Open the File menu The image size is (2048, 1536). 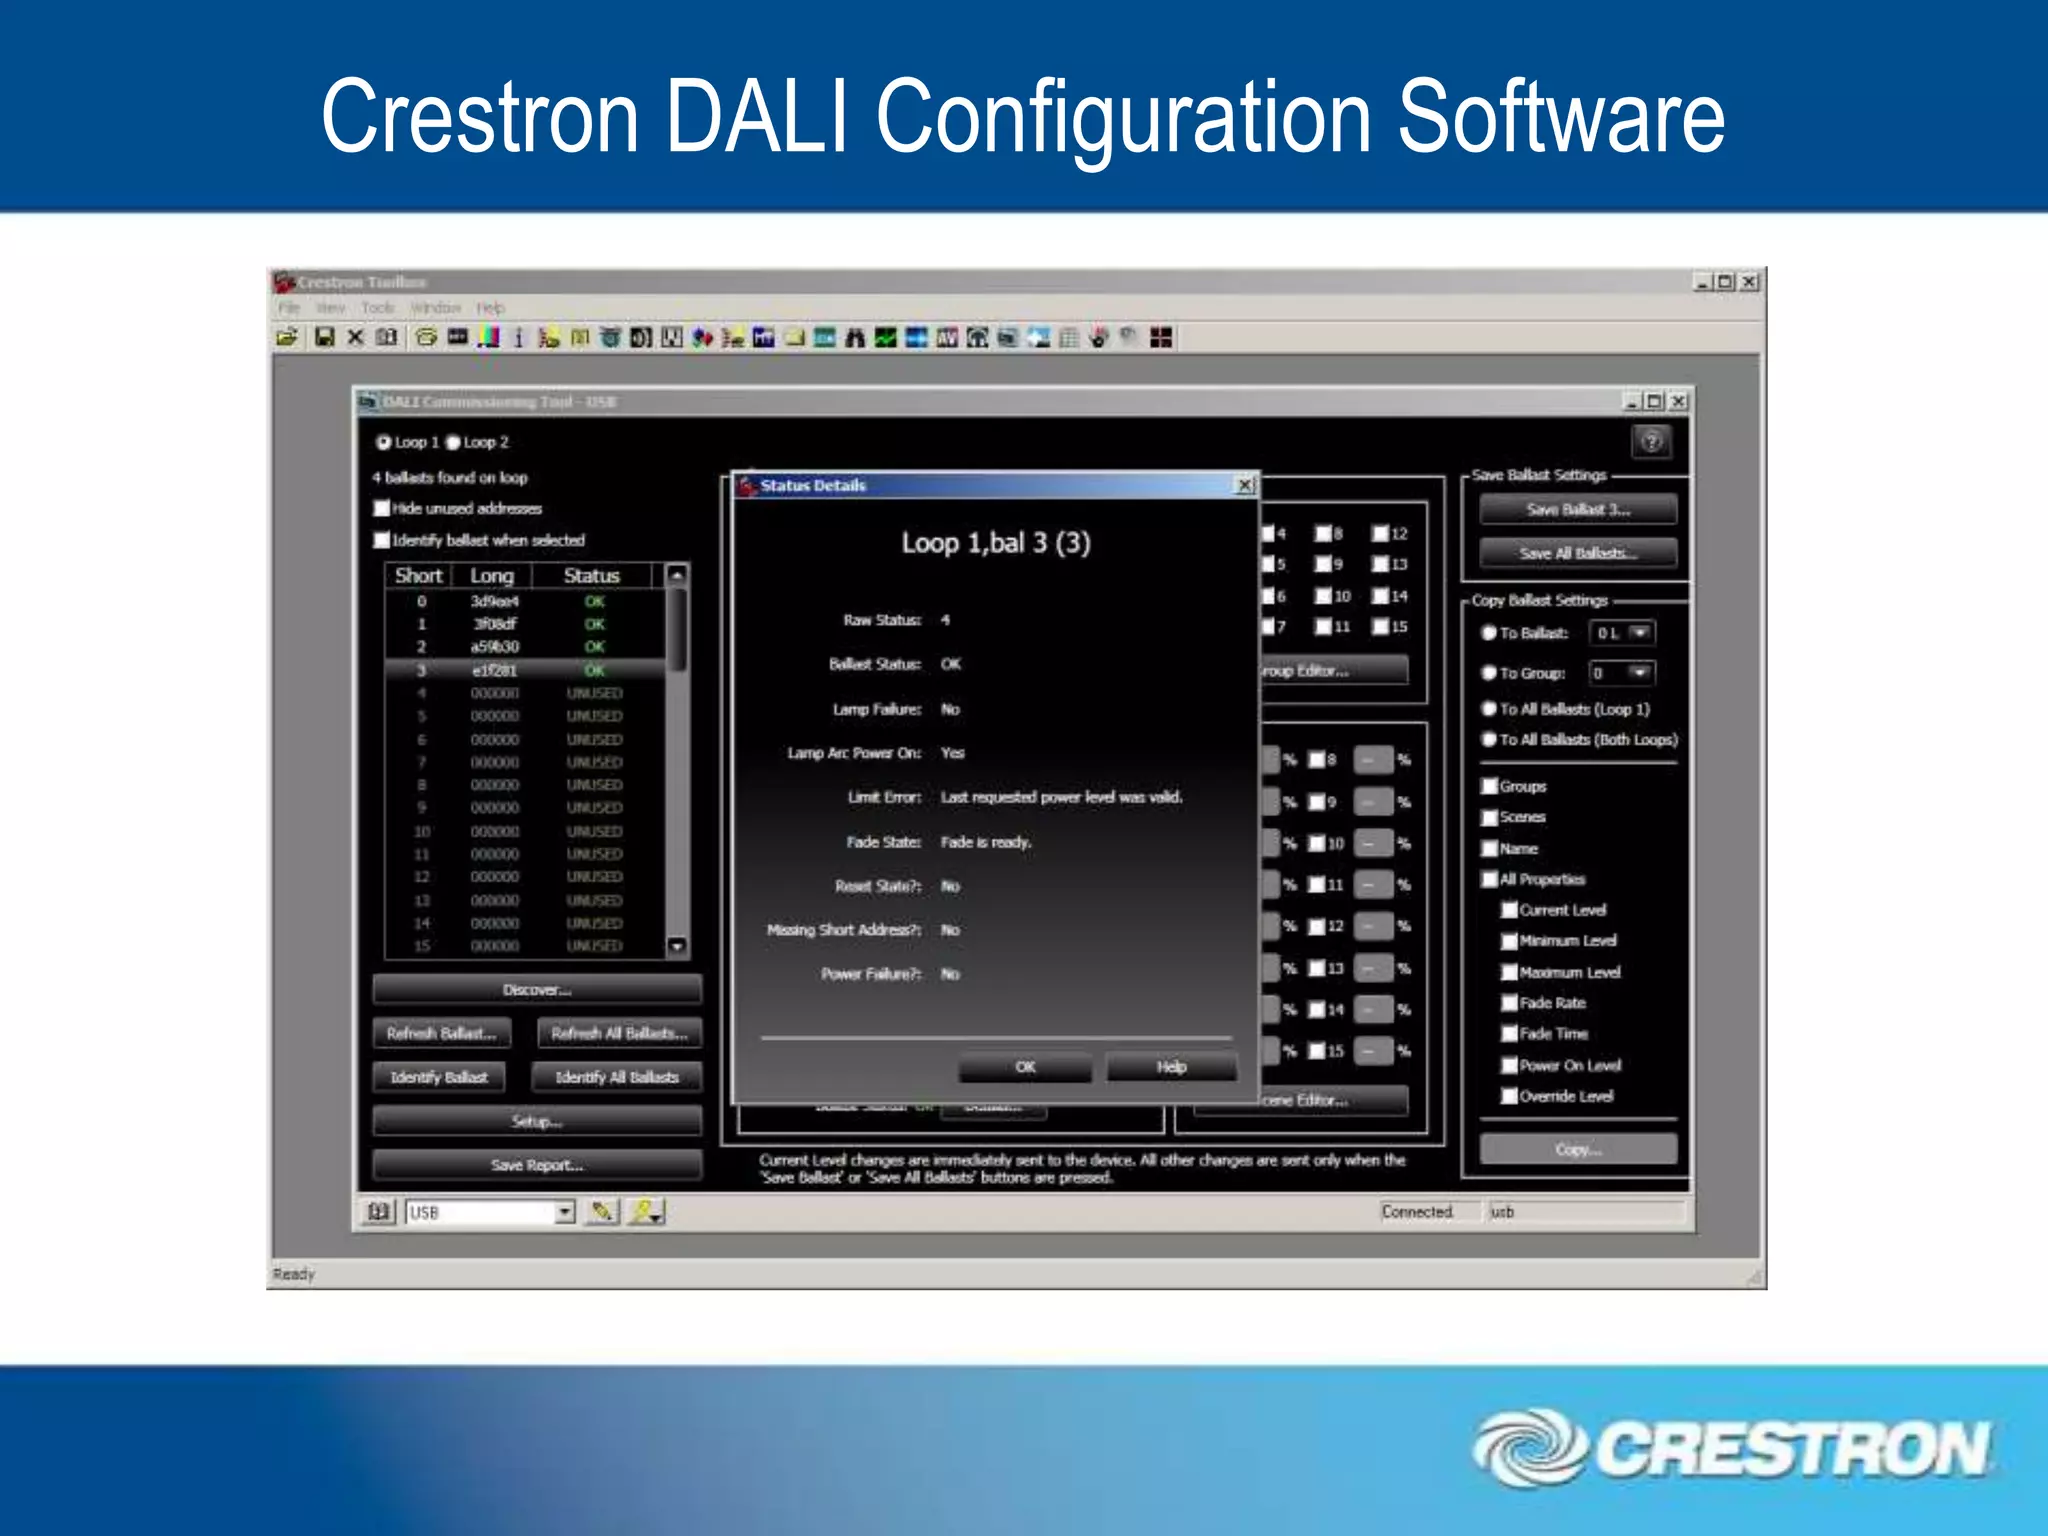(289, 308)
